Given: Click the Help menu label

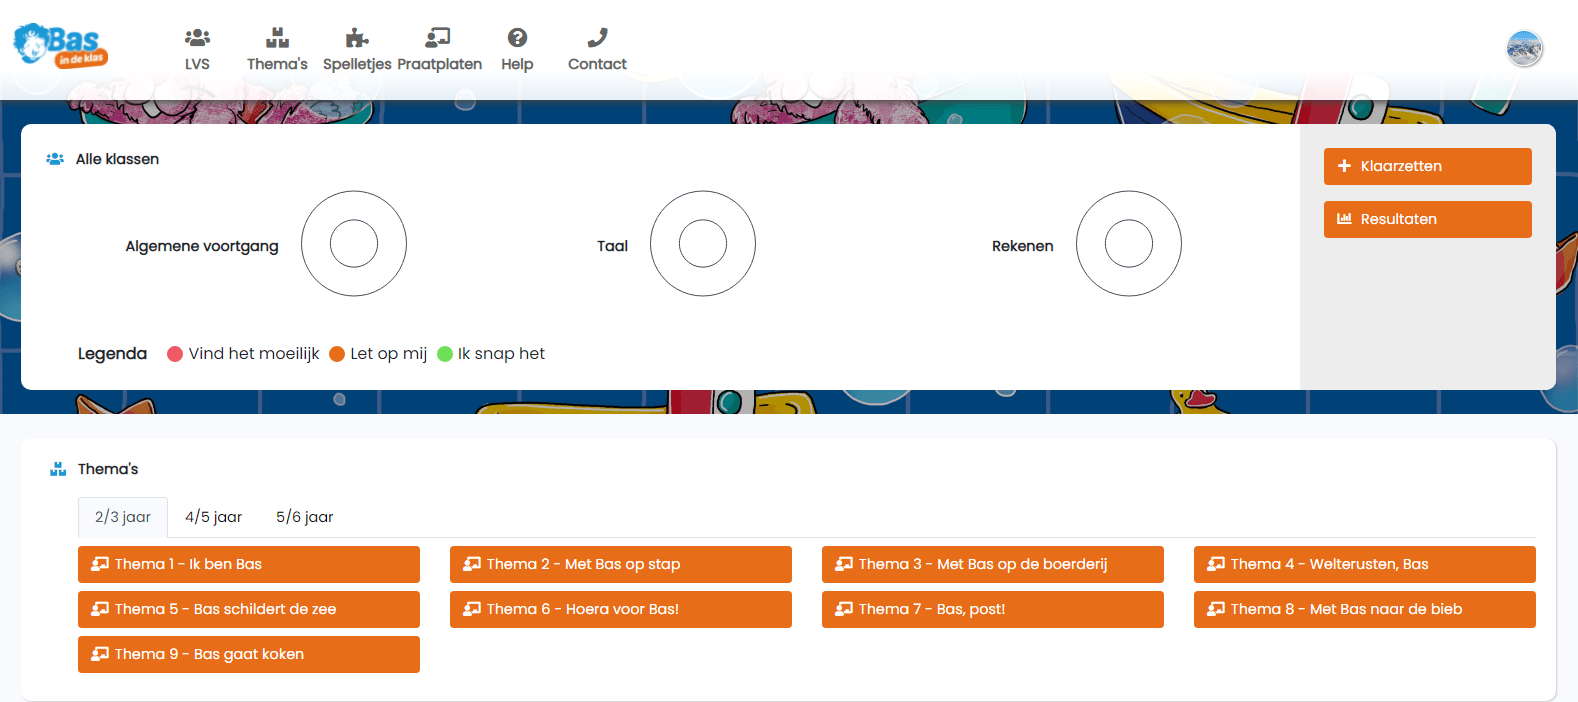Looking at the screenshot, I should 517,64.
